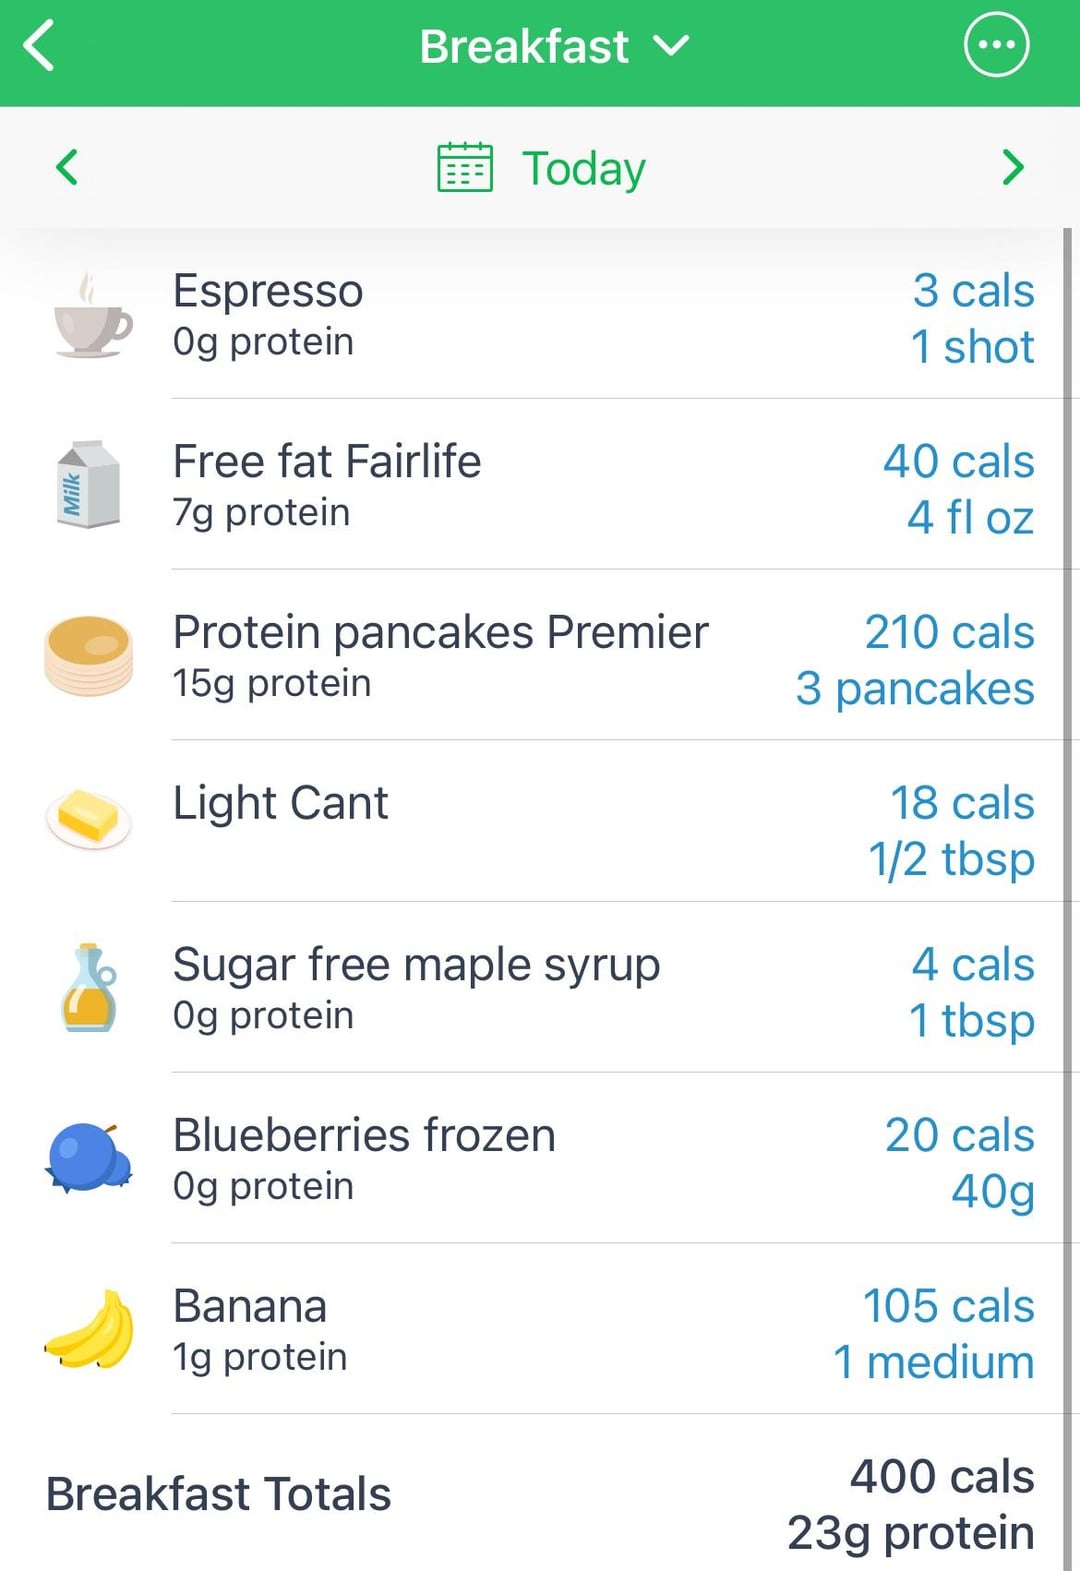The height and width of the screenshot is (1571, 1080).
Task: Tap the blueberry icon
Action: 88,1158
